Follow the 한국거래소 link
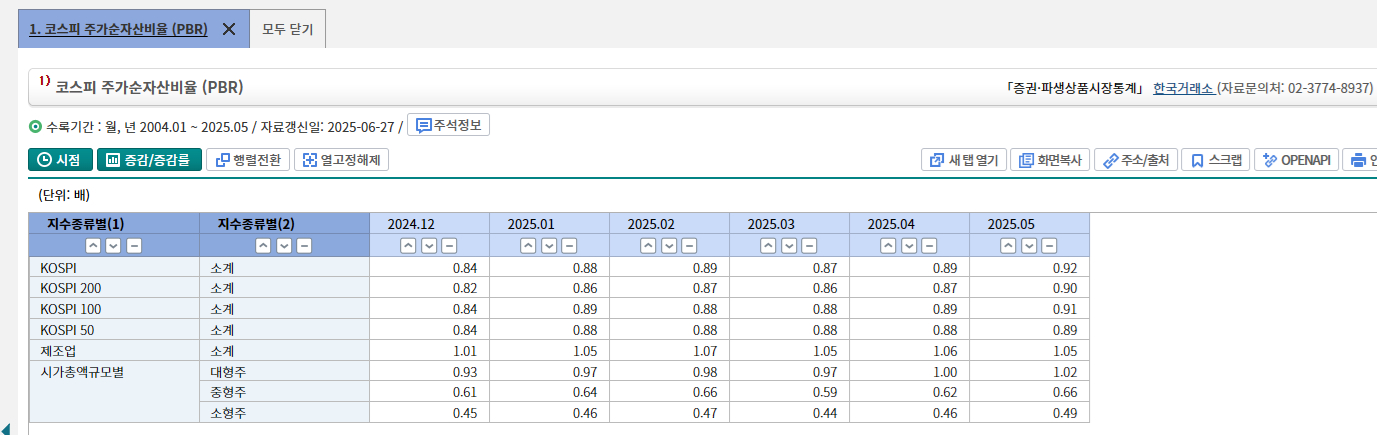The height and width of the screenshot is (435, 1377). coord(1183,88)
